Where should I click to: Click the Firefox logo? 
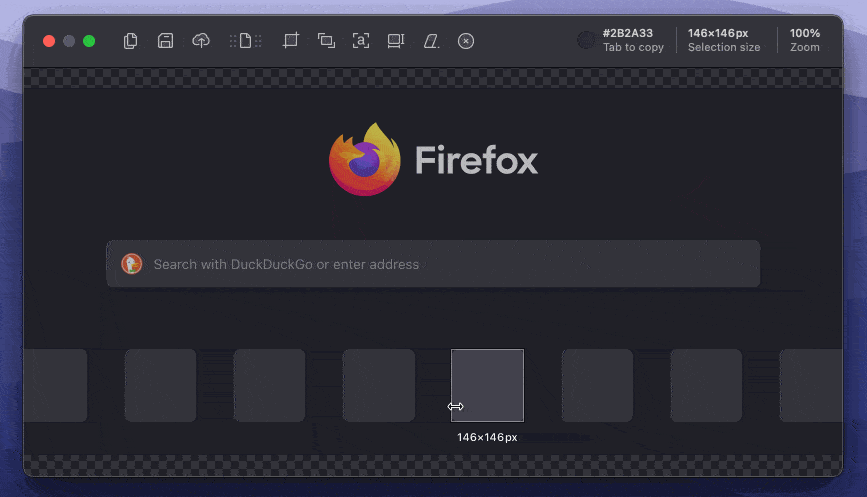click(x=365, y=159)
